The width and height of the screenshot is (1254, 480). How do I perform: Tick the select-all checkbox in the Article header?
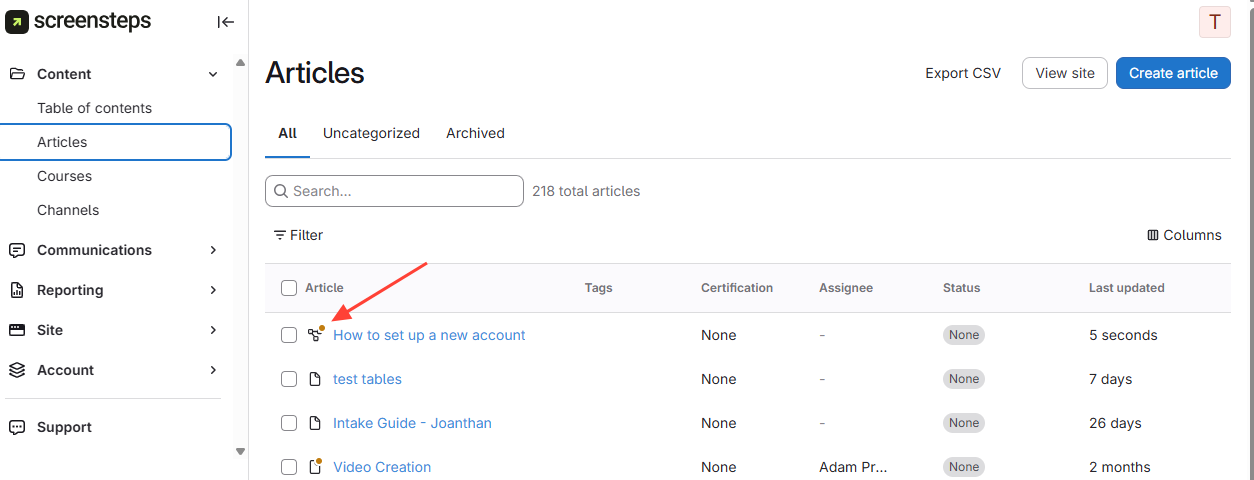[289, 288]
